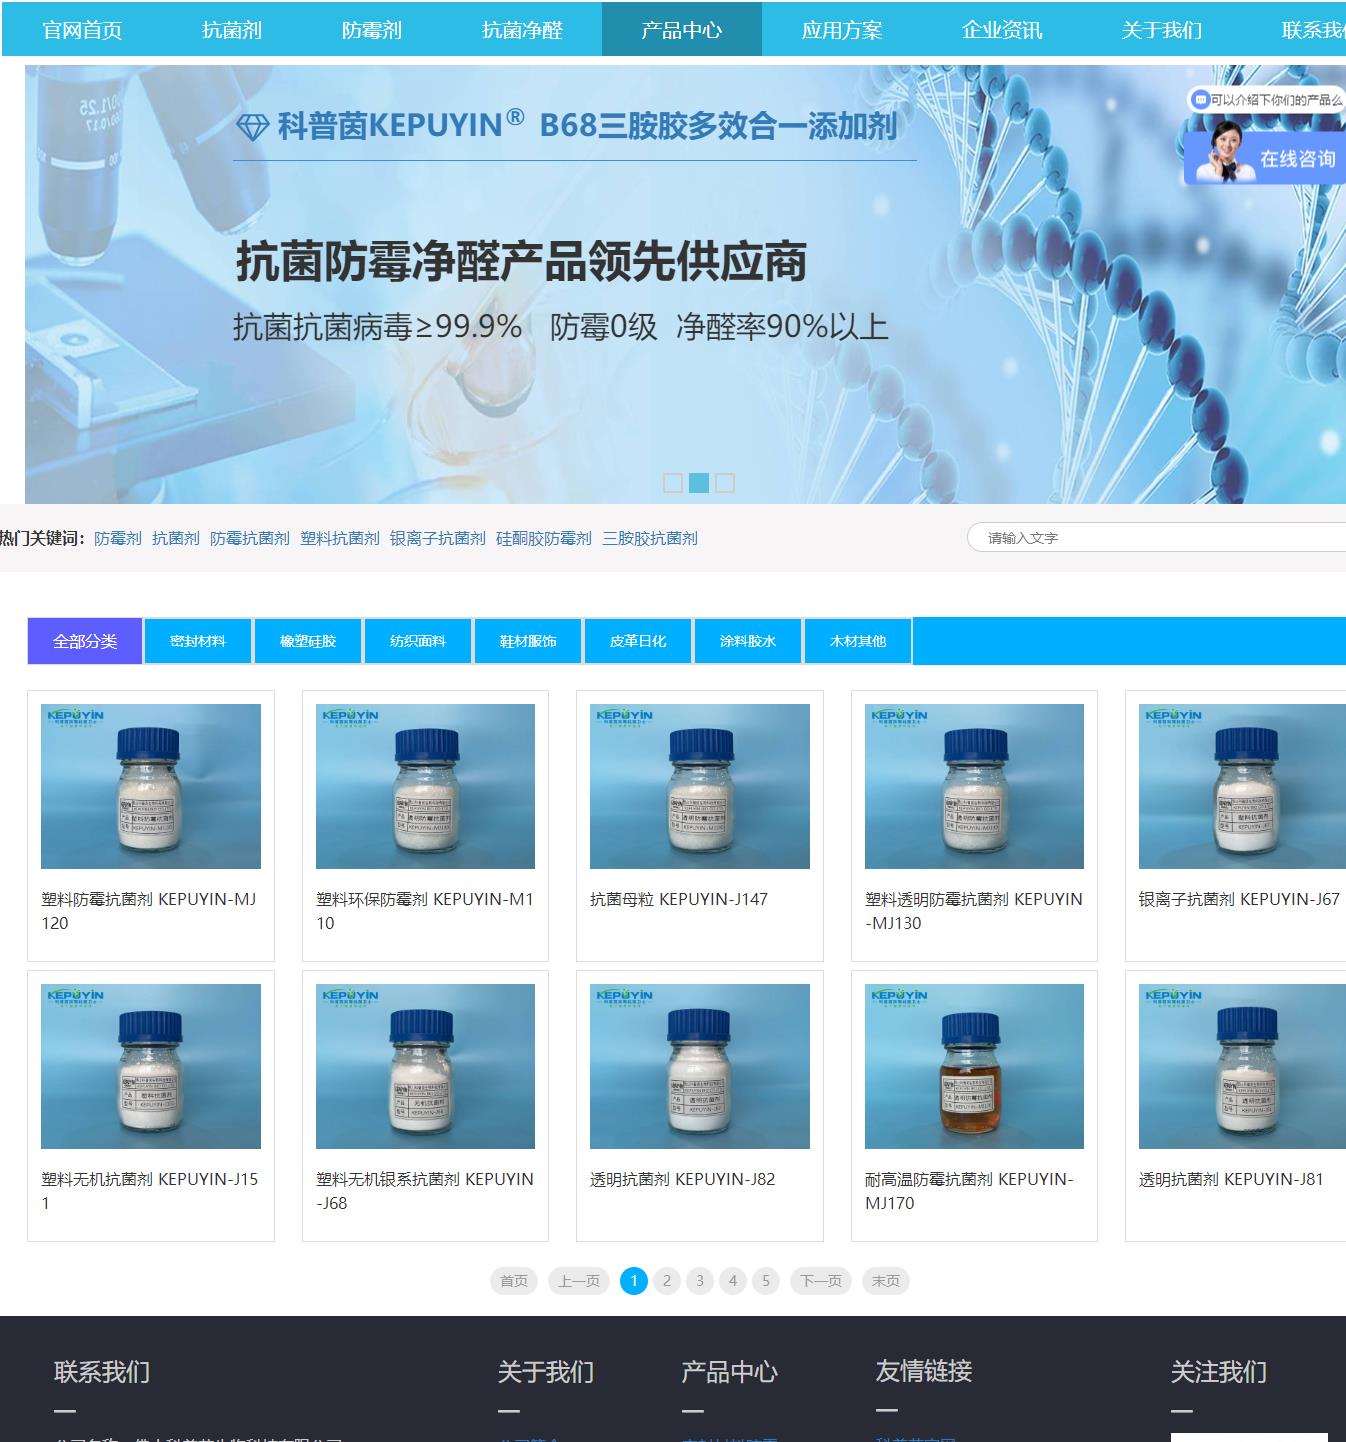Open the 官网首页 navigation item
The height and width of the screenshot is (1442, 1346).
point(82,30)
